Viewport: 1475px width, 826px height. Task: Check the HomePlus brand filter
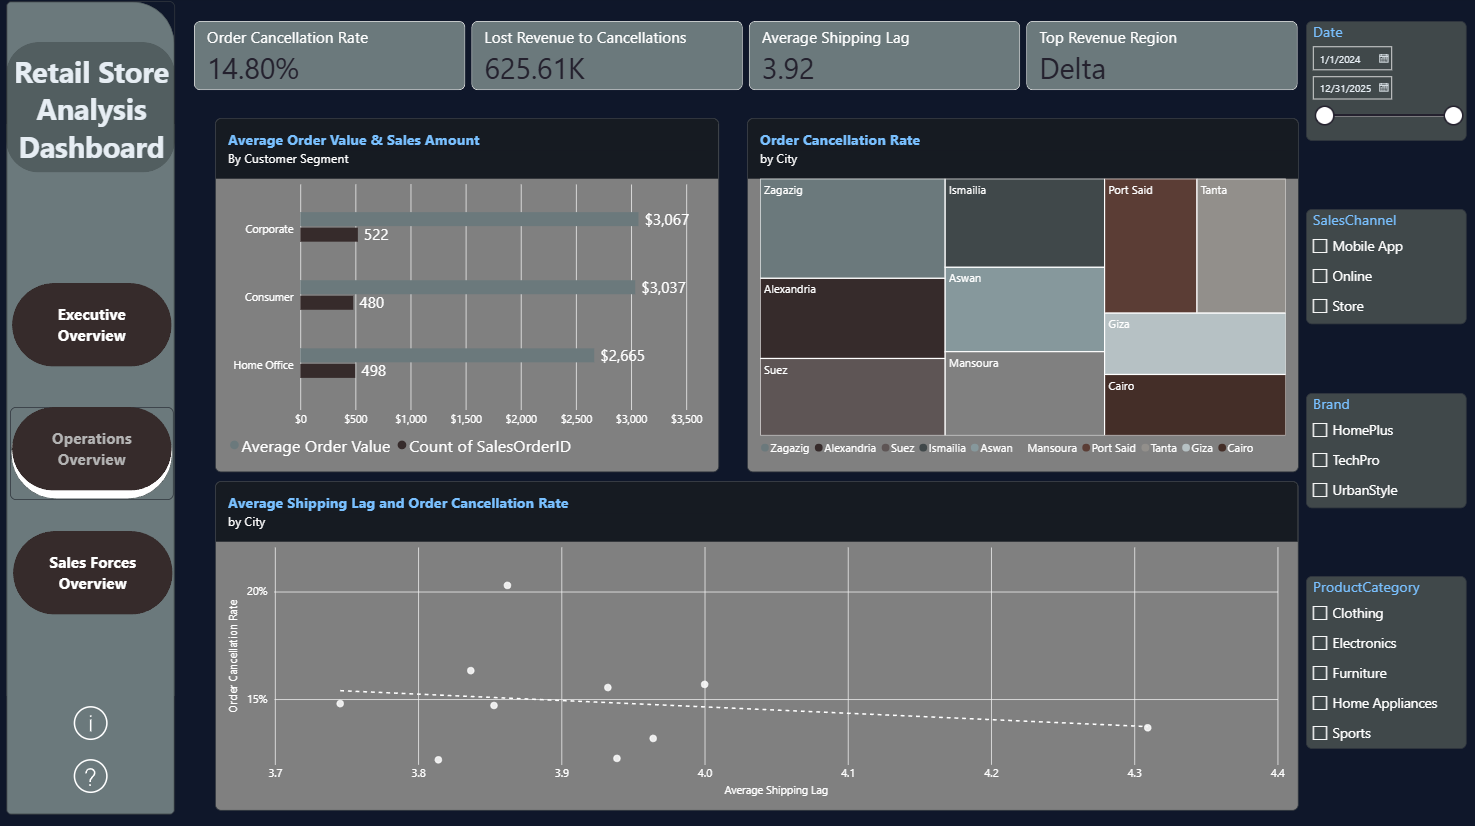point(1320,430)
